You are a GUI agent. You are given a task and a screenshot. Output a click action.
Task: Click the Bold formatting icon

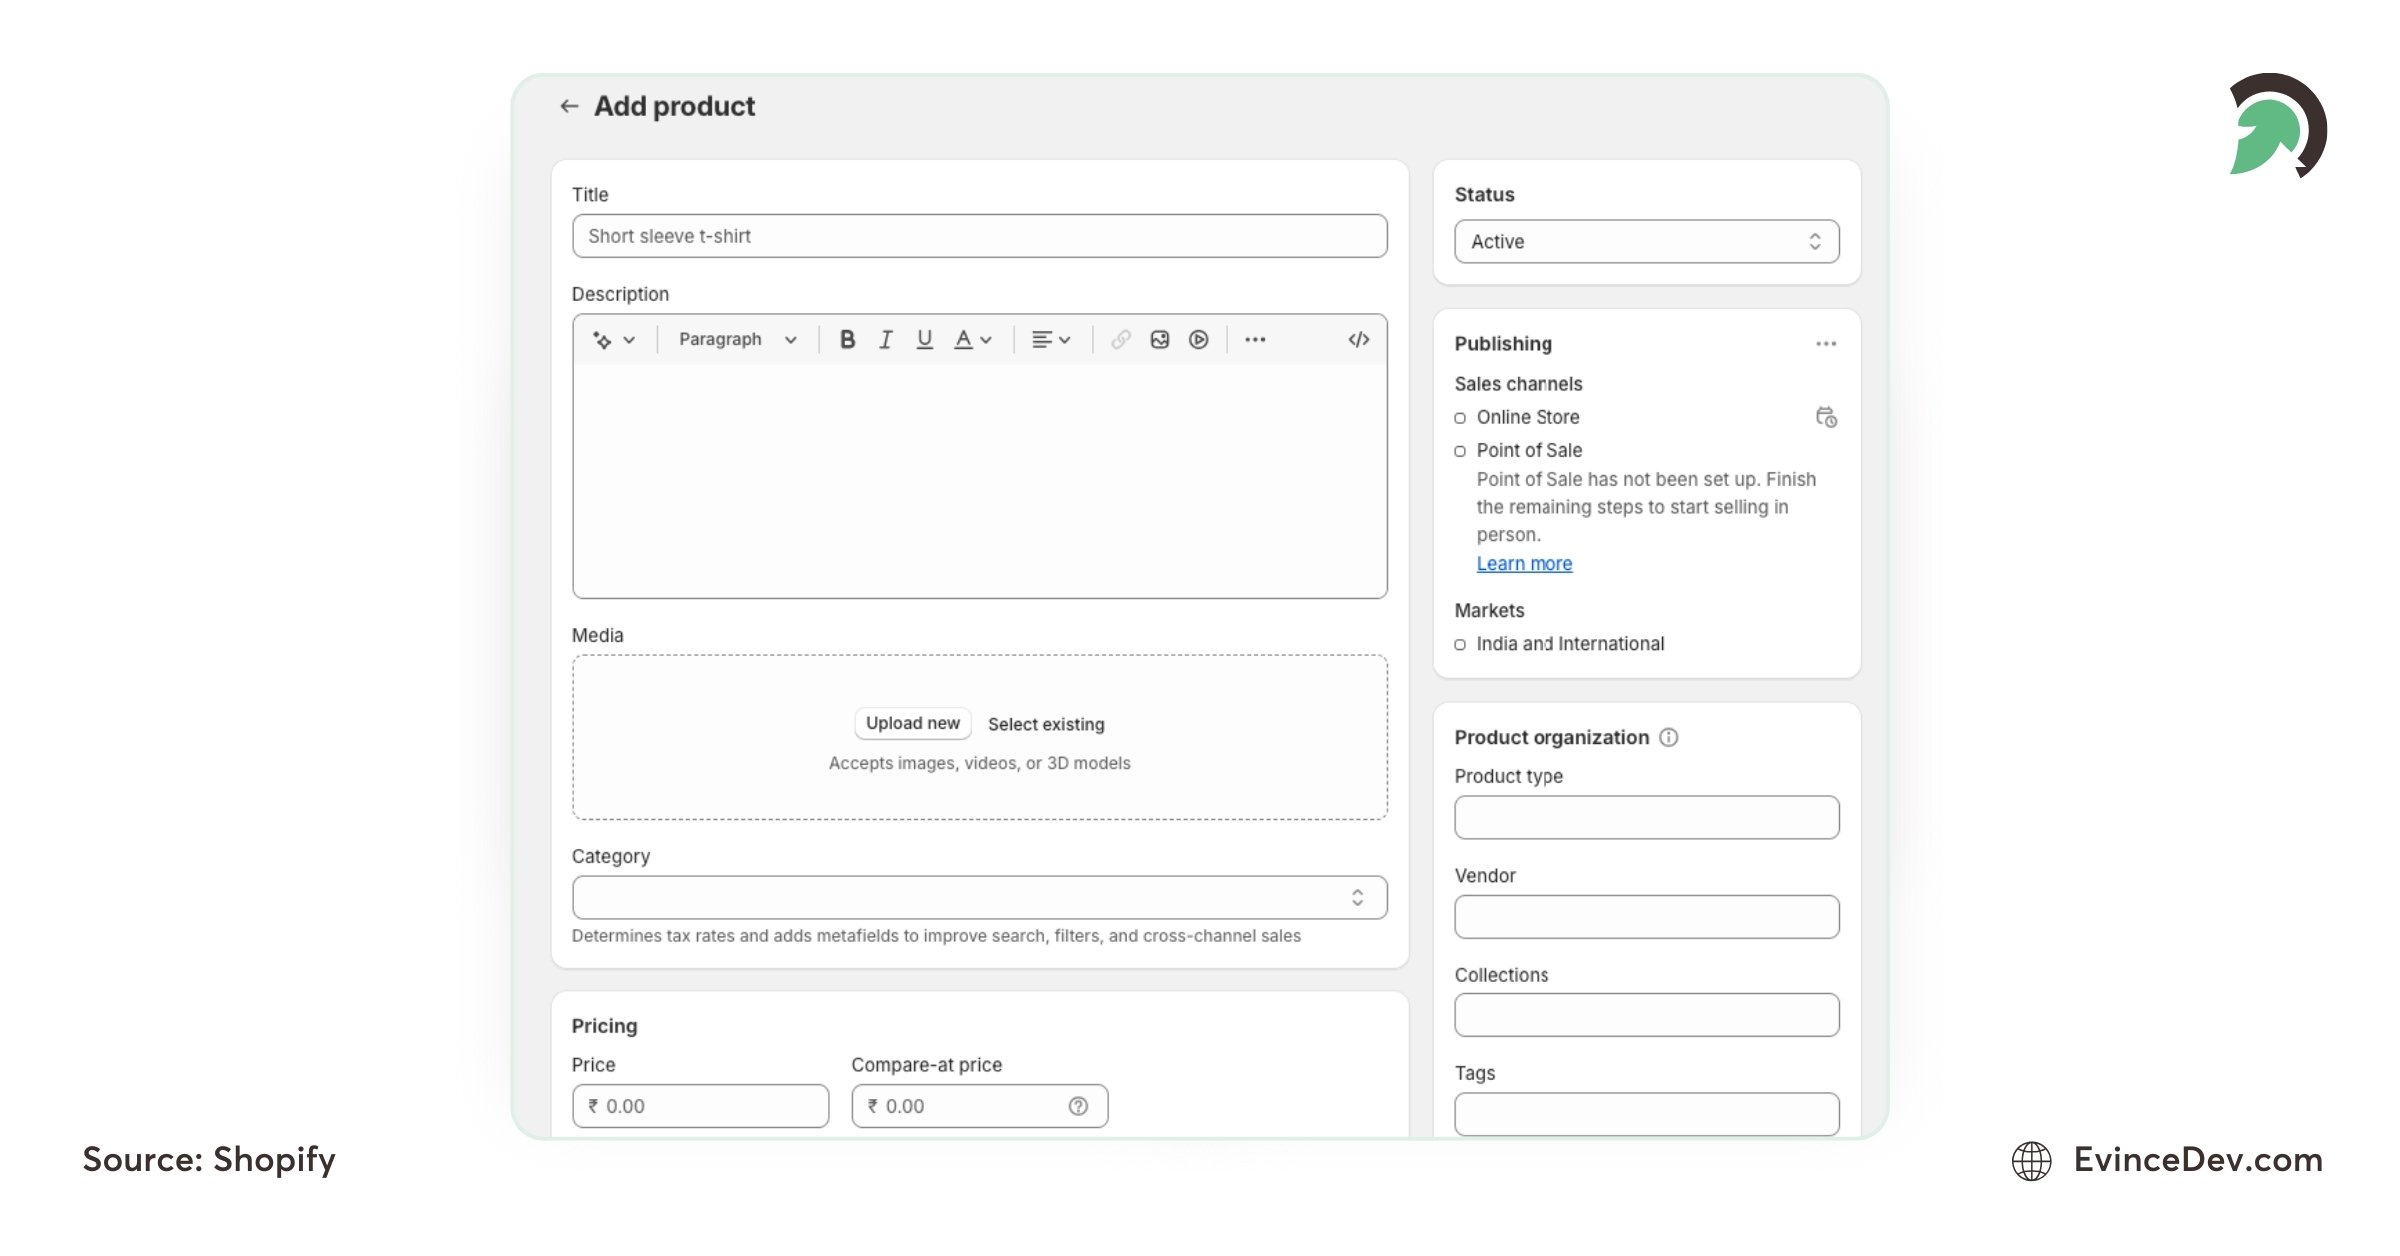pos(846,338)
